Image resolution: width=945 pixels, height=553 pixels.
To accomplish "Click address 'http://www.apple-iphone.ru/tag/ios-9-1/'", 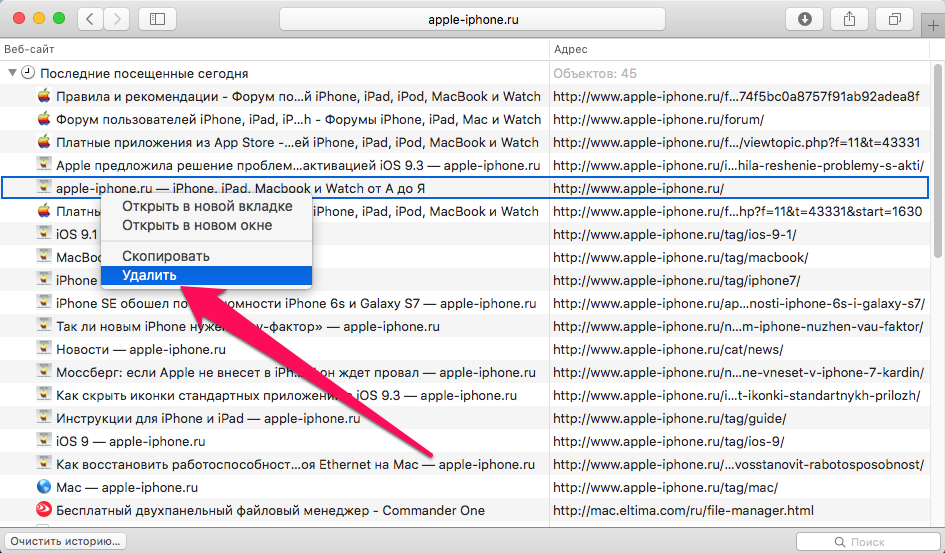I will pyautogui.click(x=674, y=234).
